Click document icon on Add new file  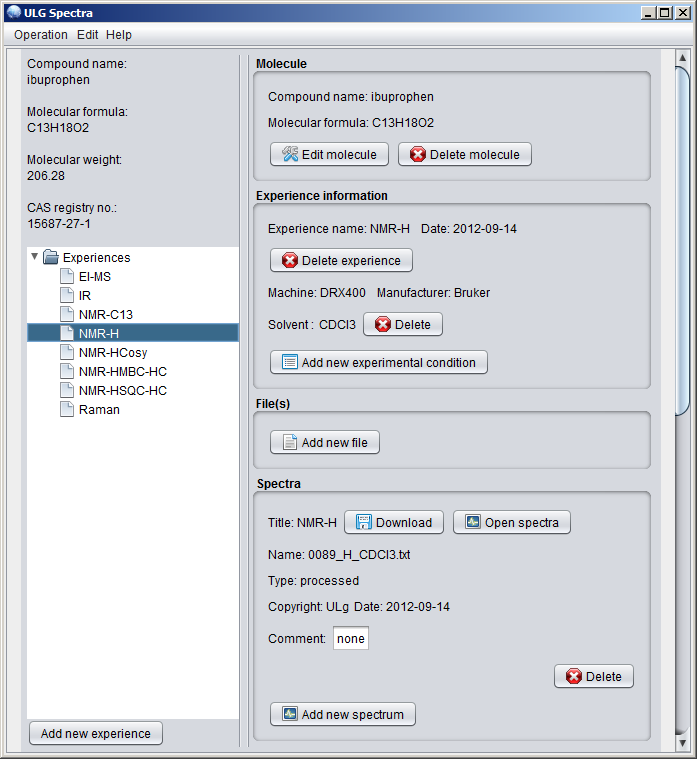coord(290,442)
